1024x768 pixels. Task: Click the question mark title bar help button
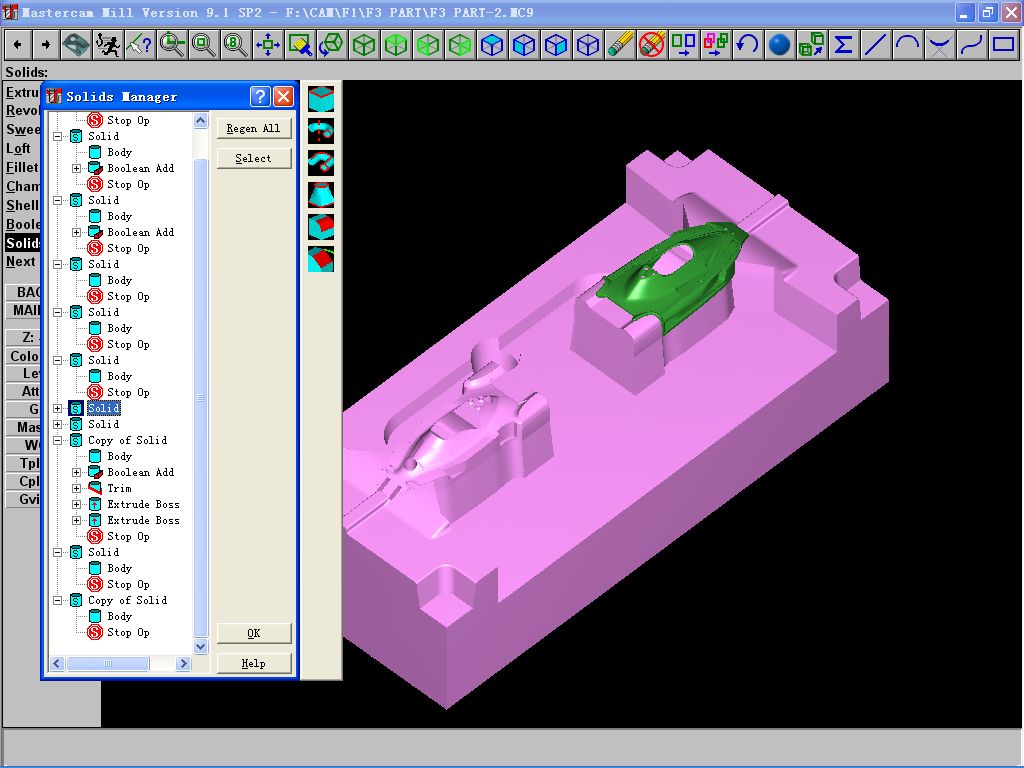260,97
